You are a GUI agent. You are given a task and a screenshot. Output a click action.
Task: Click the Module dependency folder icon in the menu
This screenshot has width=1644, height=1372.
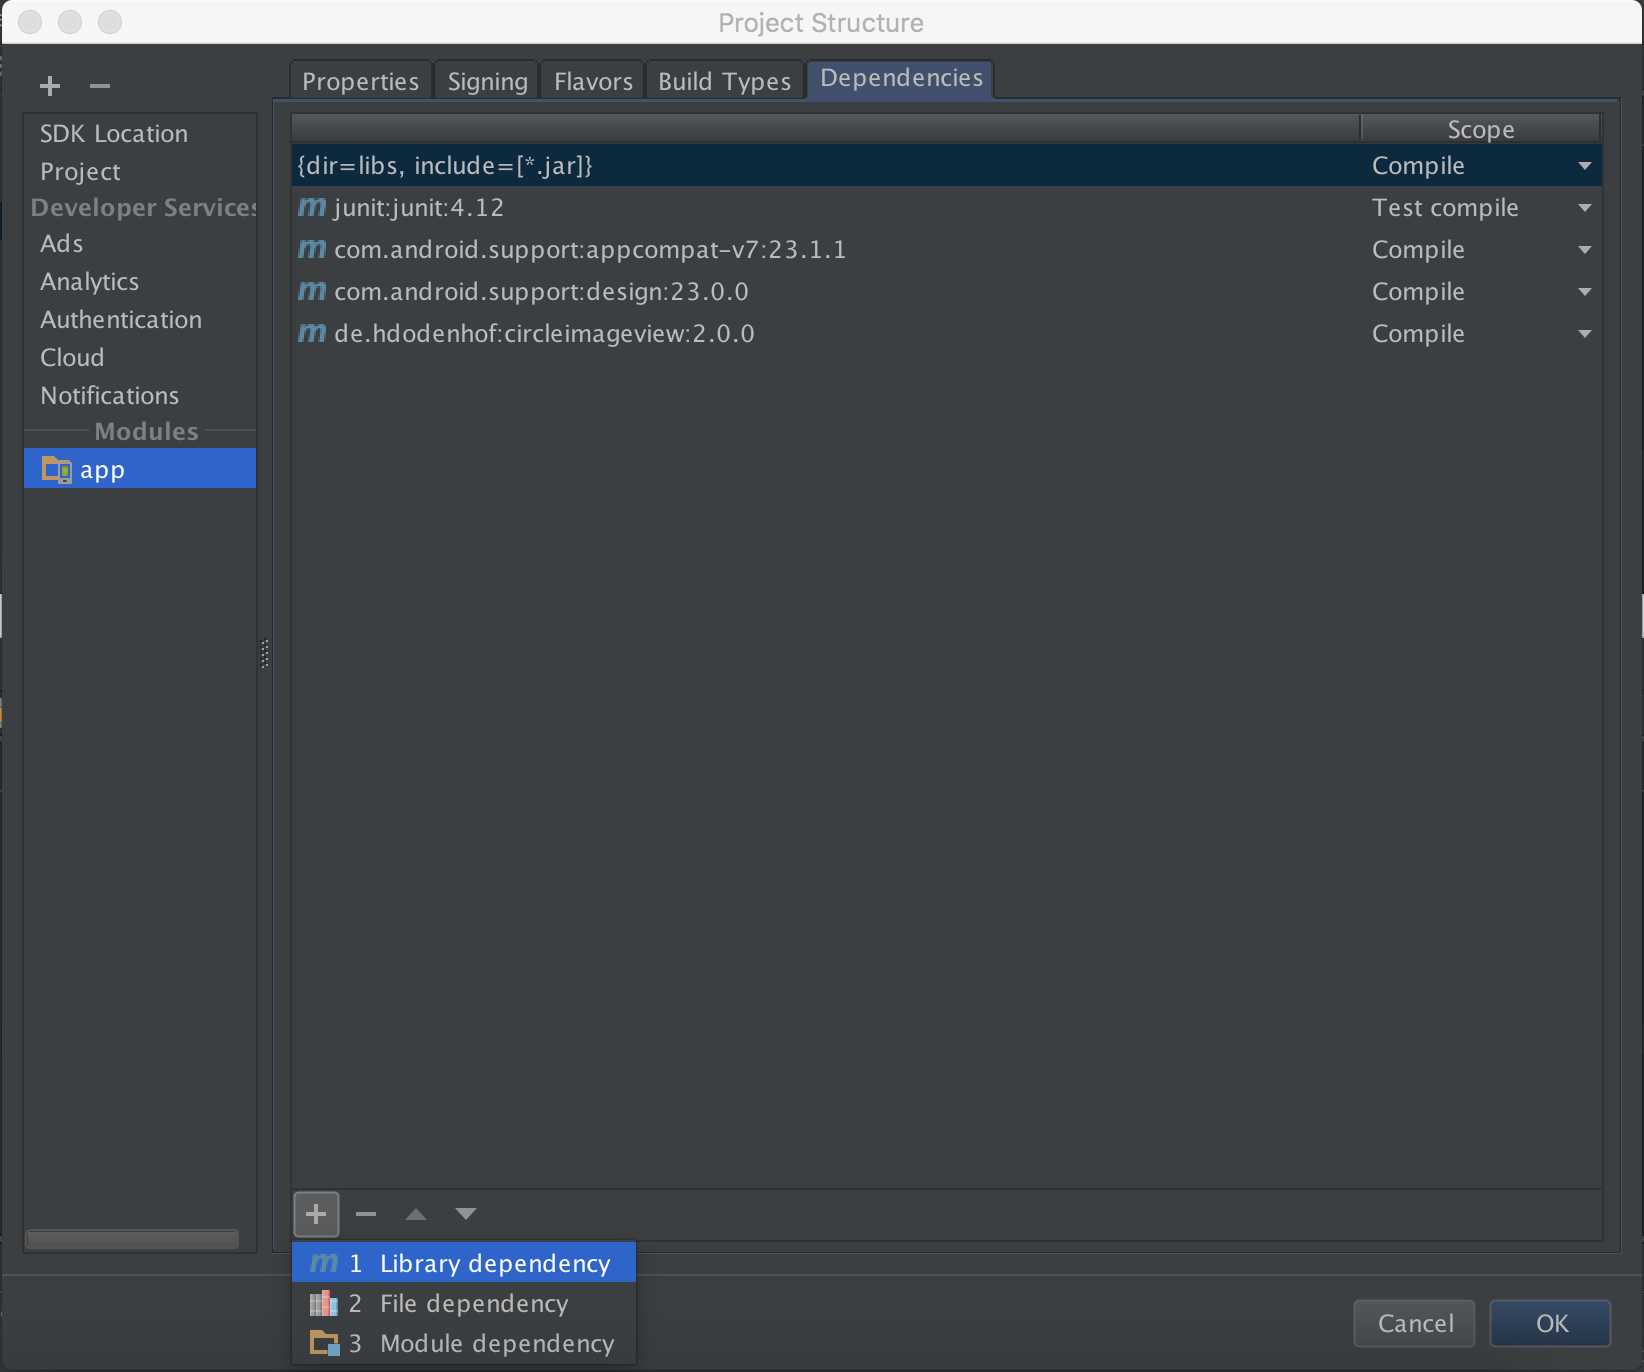(x=324, y=1343)
